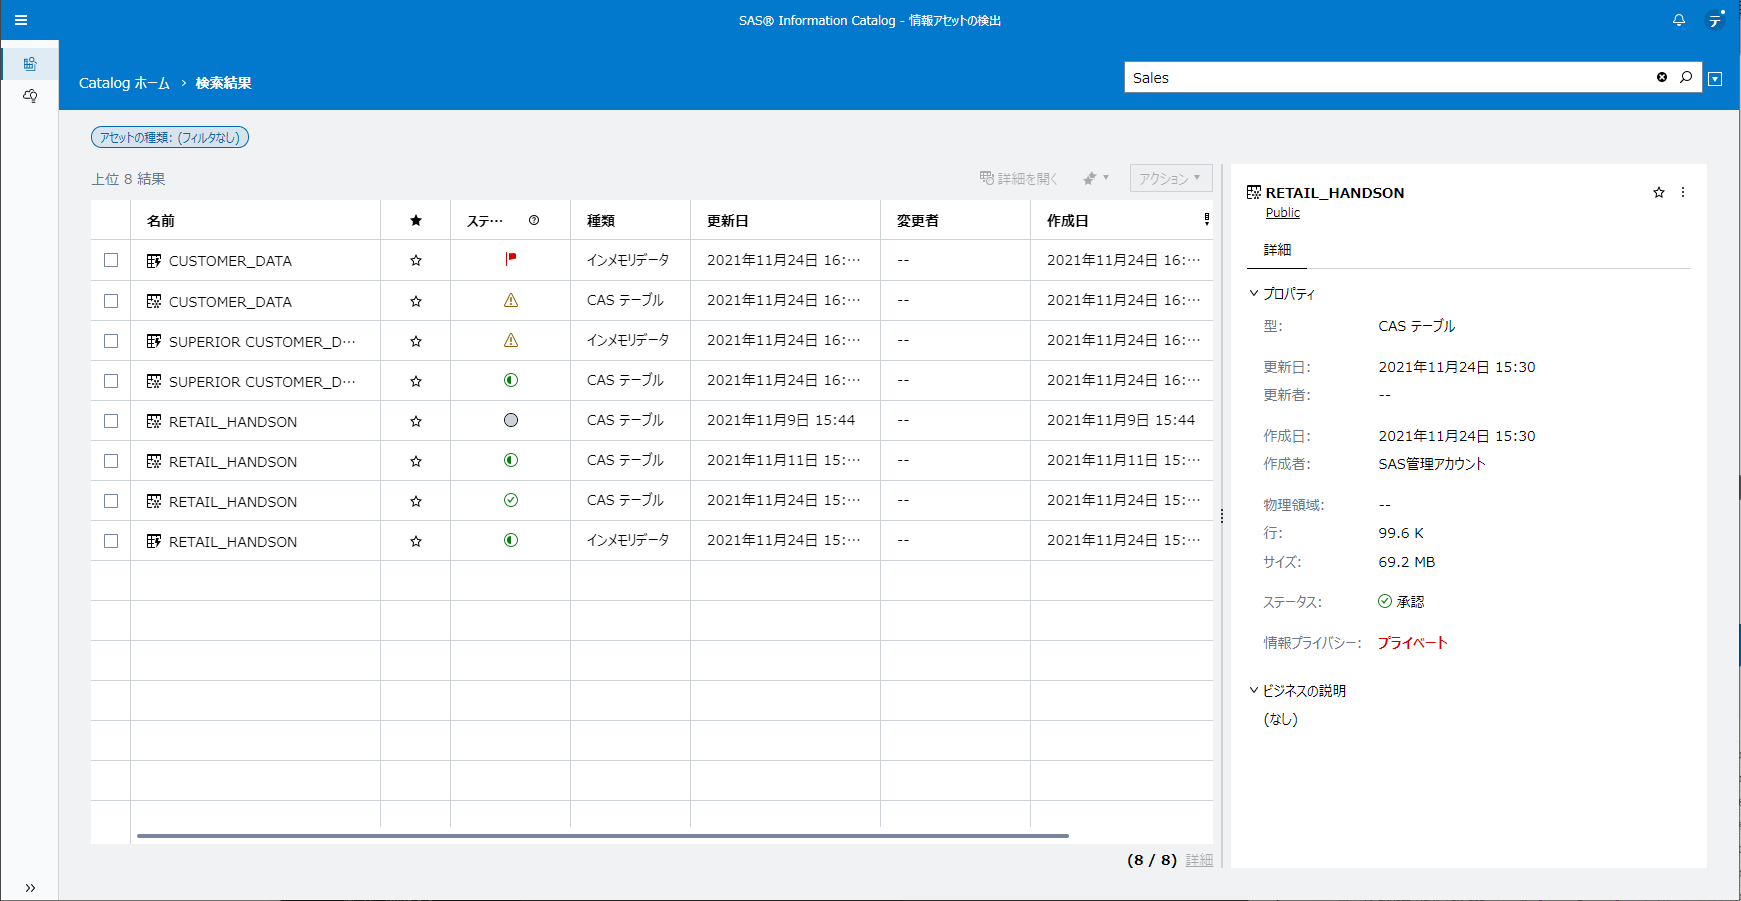Click the status help question icon
The width and height of the screenshot is (1741, 901).
click(x=534, y=220)
